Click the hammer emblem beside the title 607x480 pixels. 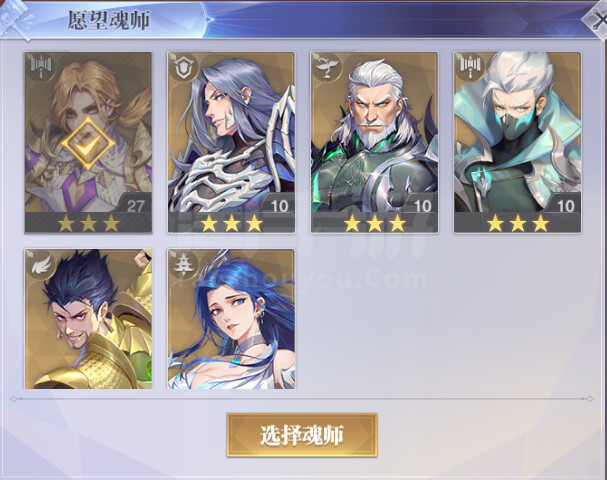pos(17,19)
